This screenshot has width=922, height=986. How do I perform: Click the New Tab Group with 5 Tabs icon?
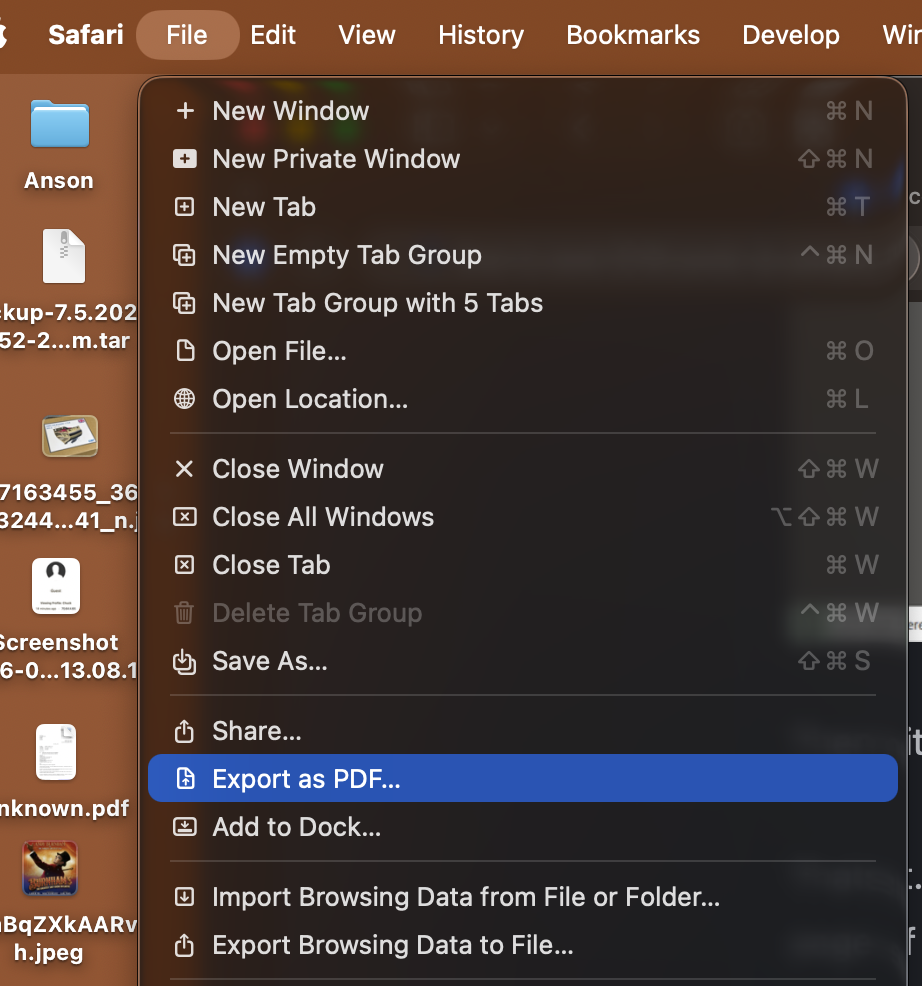(x=184, y=303)
